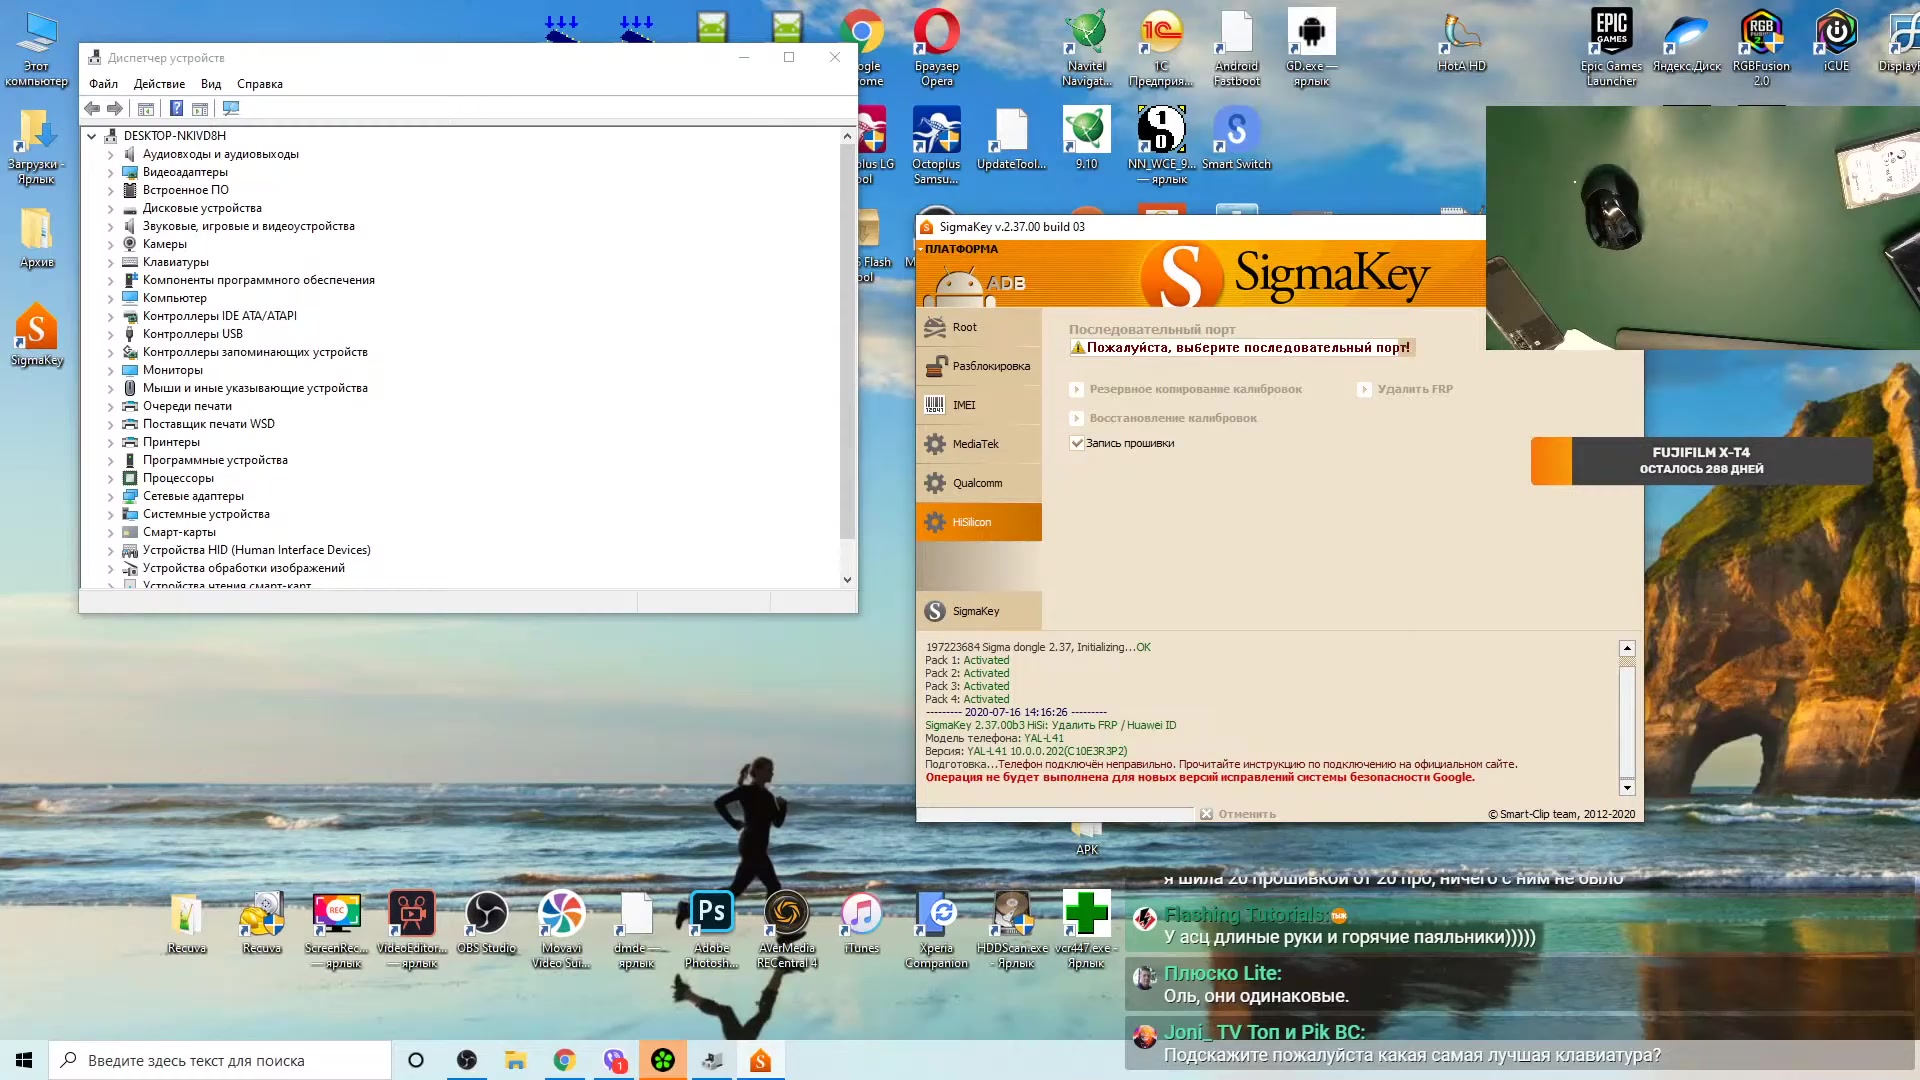Open Вид menu in Device Manager
Viewport: 1920px width, 1080px height.
point(211,83)
